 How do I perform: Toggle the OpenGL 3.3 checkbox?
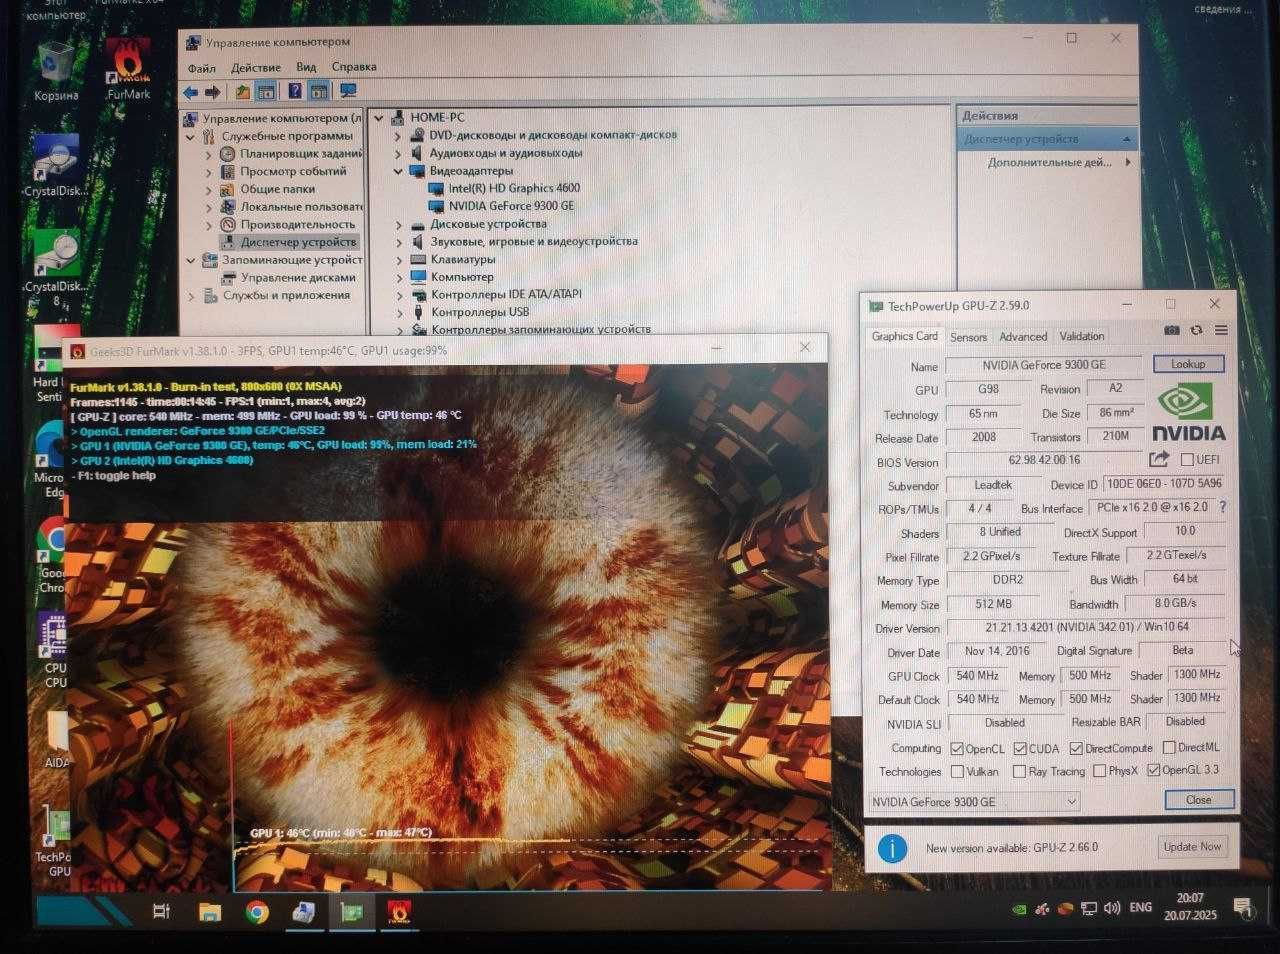pyautogui.click(x=1153, y=770)
